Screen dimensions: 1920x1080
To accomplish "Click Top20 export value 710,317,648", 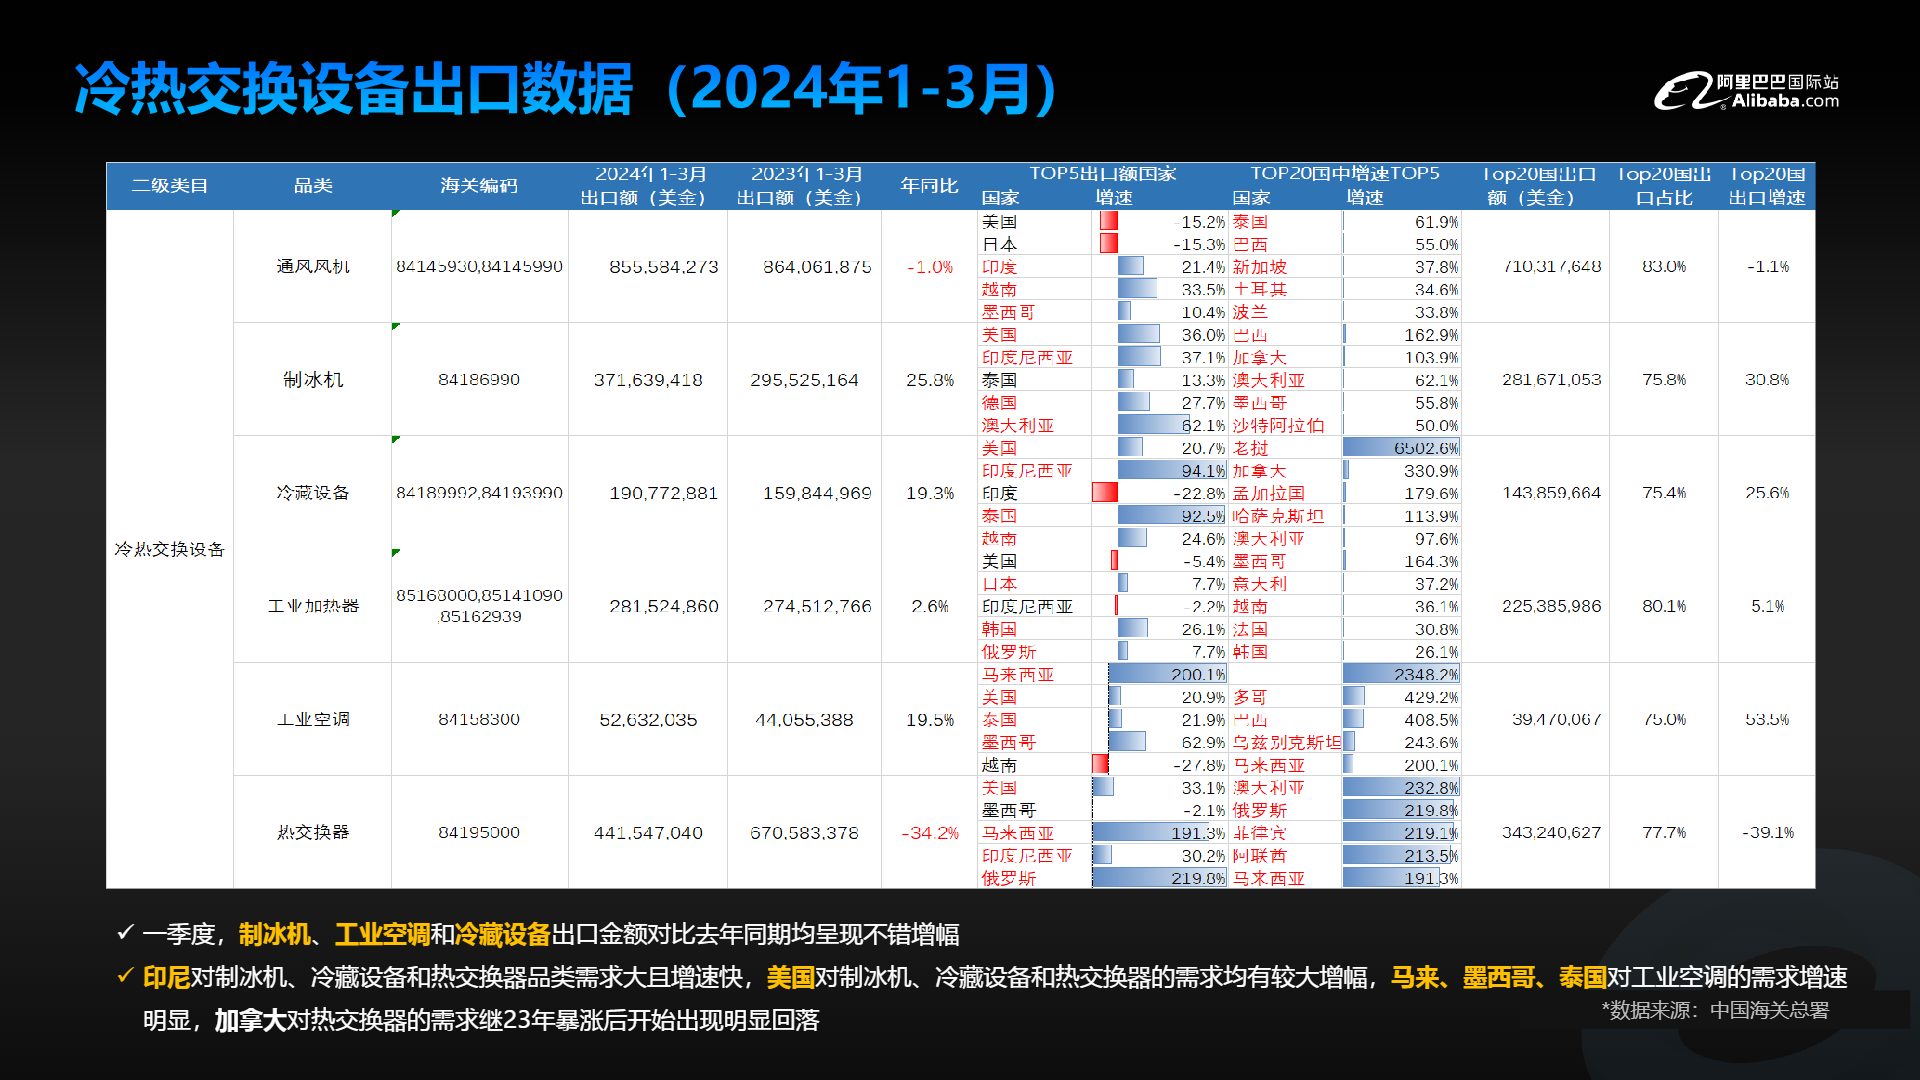I will [x=1552, y=266].
